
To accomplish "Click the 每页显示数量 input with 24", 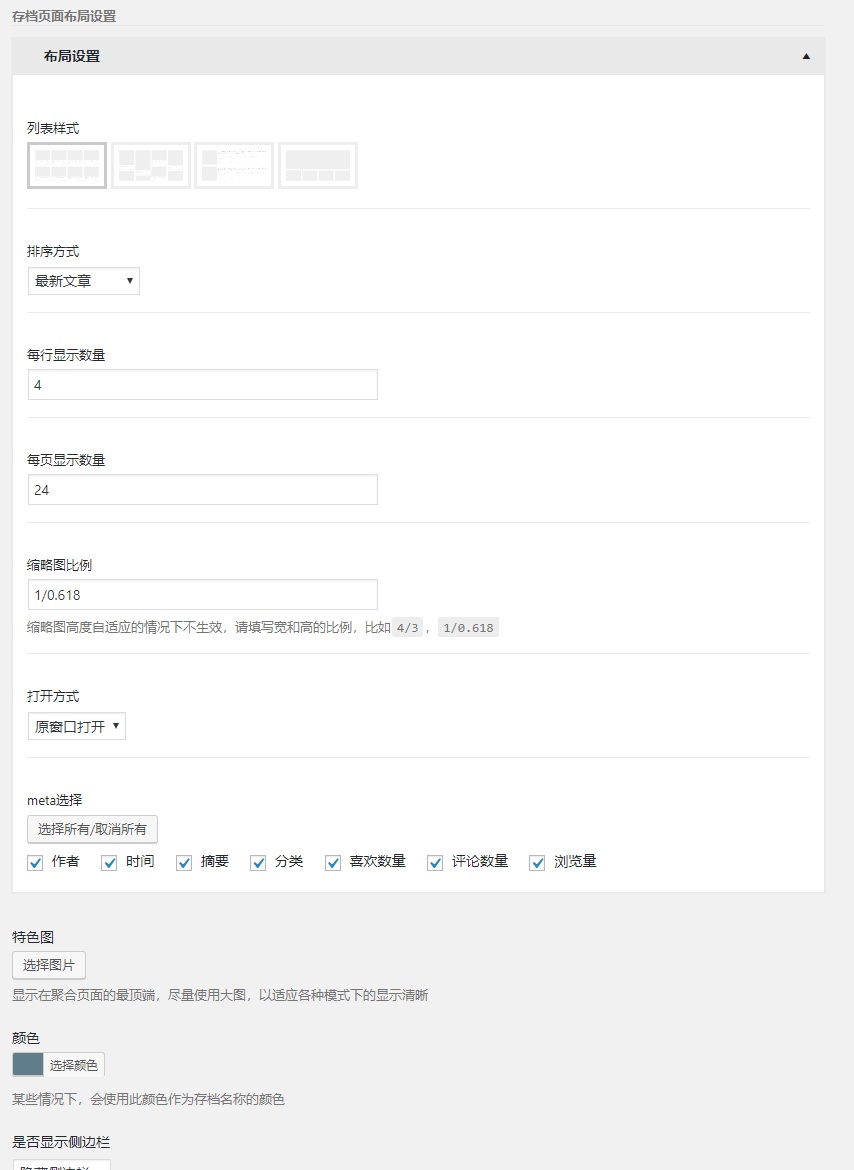I will pos(203,489).
